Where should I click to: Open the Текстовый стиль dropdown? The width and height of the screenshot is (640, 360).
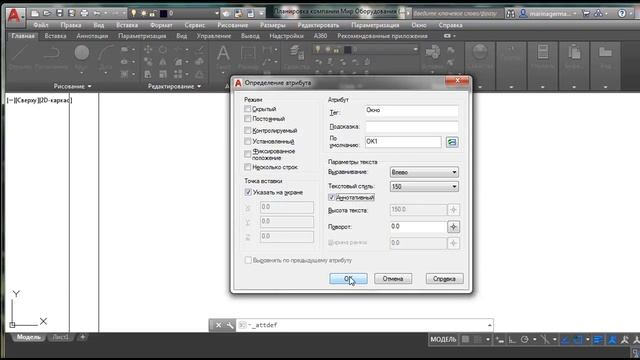coord(424,187)
